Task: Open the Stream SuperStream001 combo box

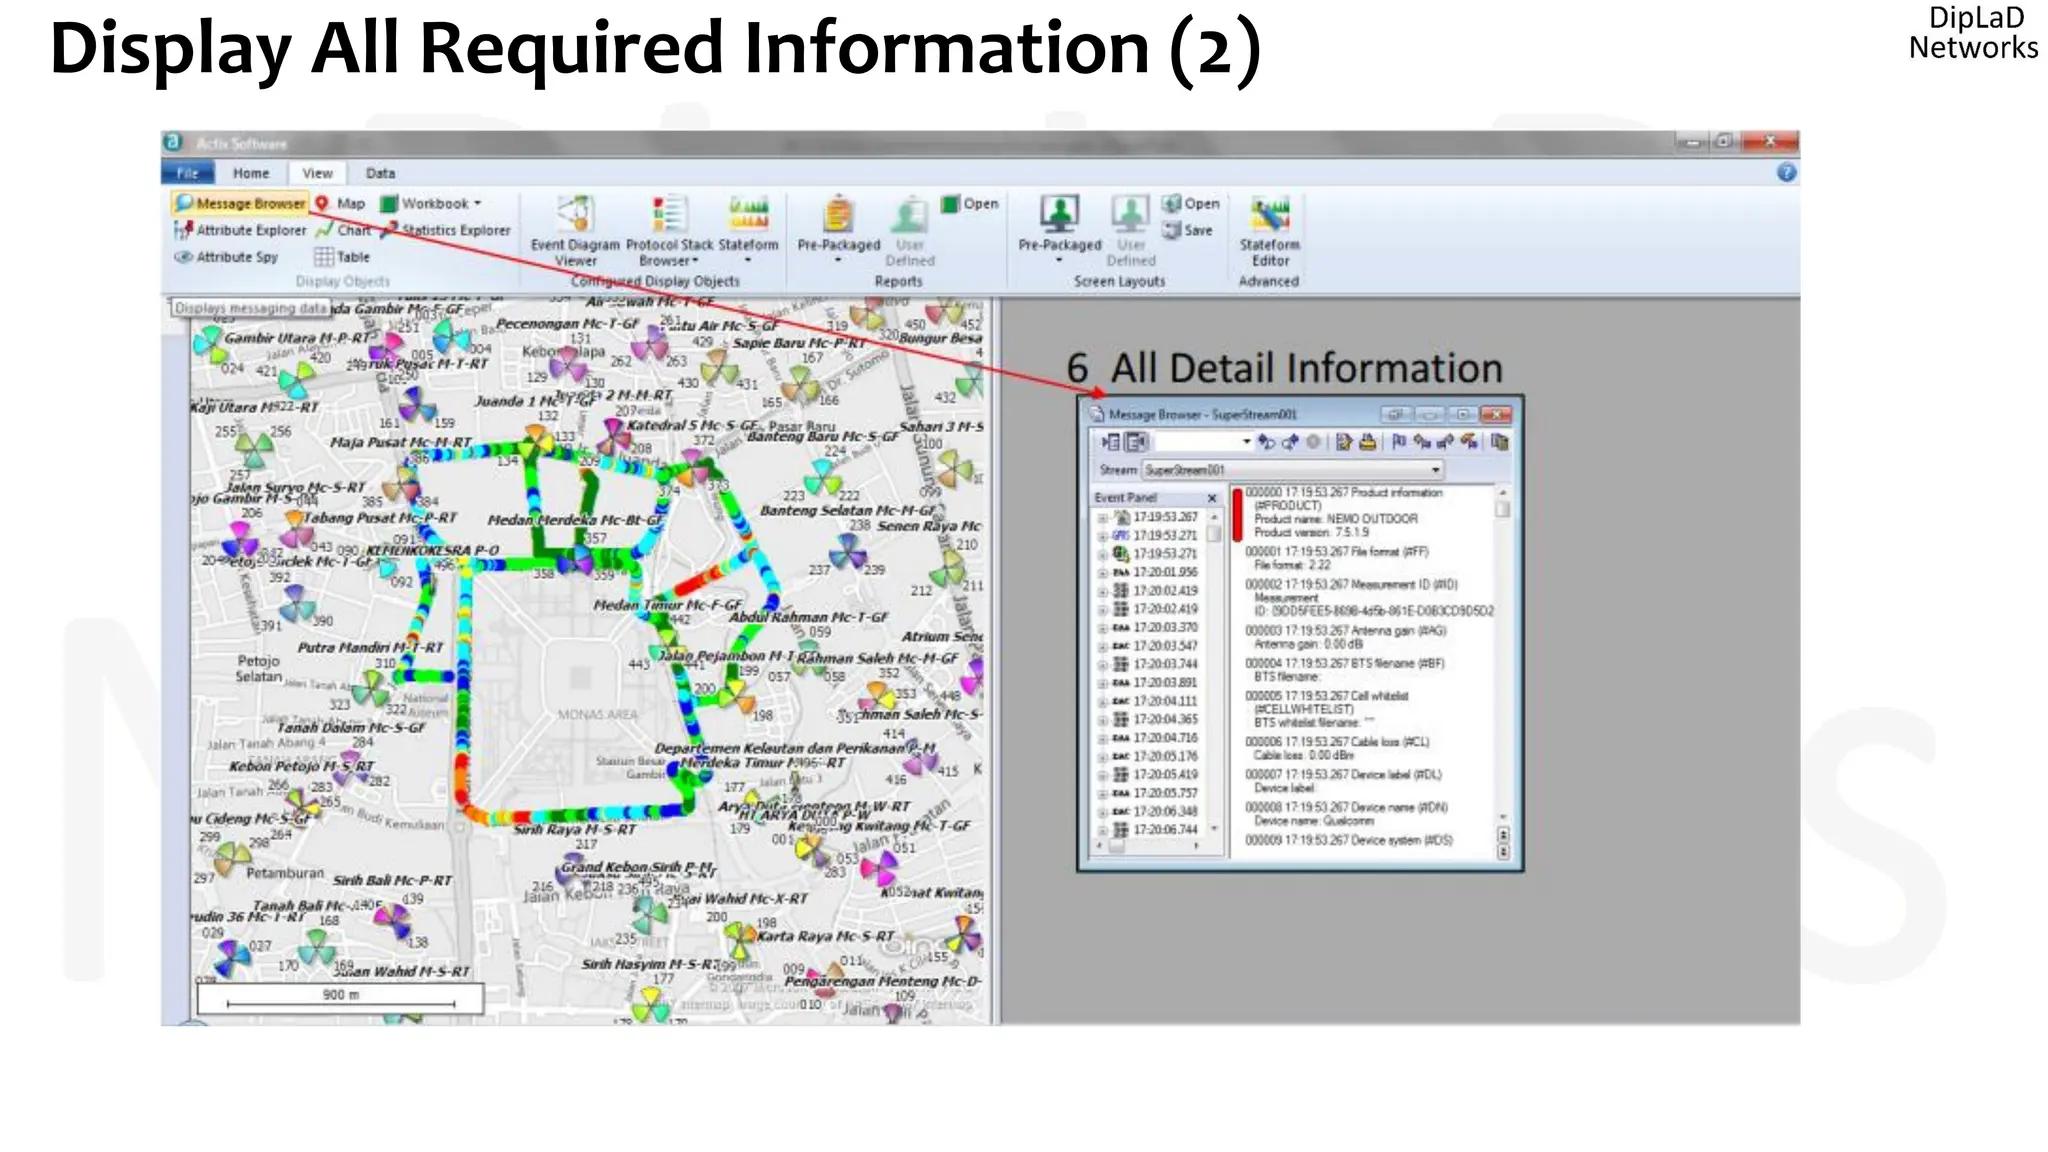Action: pyautogui.click(x=1293, y=470)
